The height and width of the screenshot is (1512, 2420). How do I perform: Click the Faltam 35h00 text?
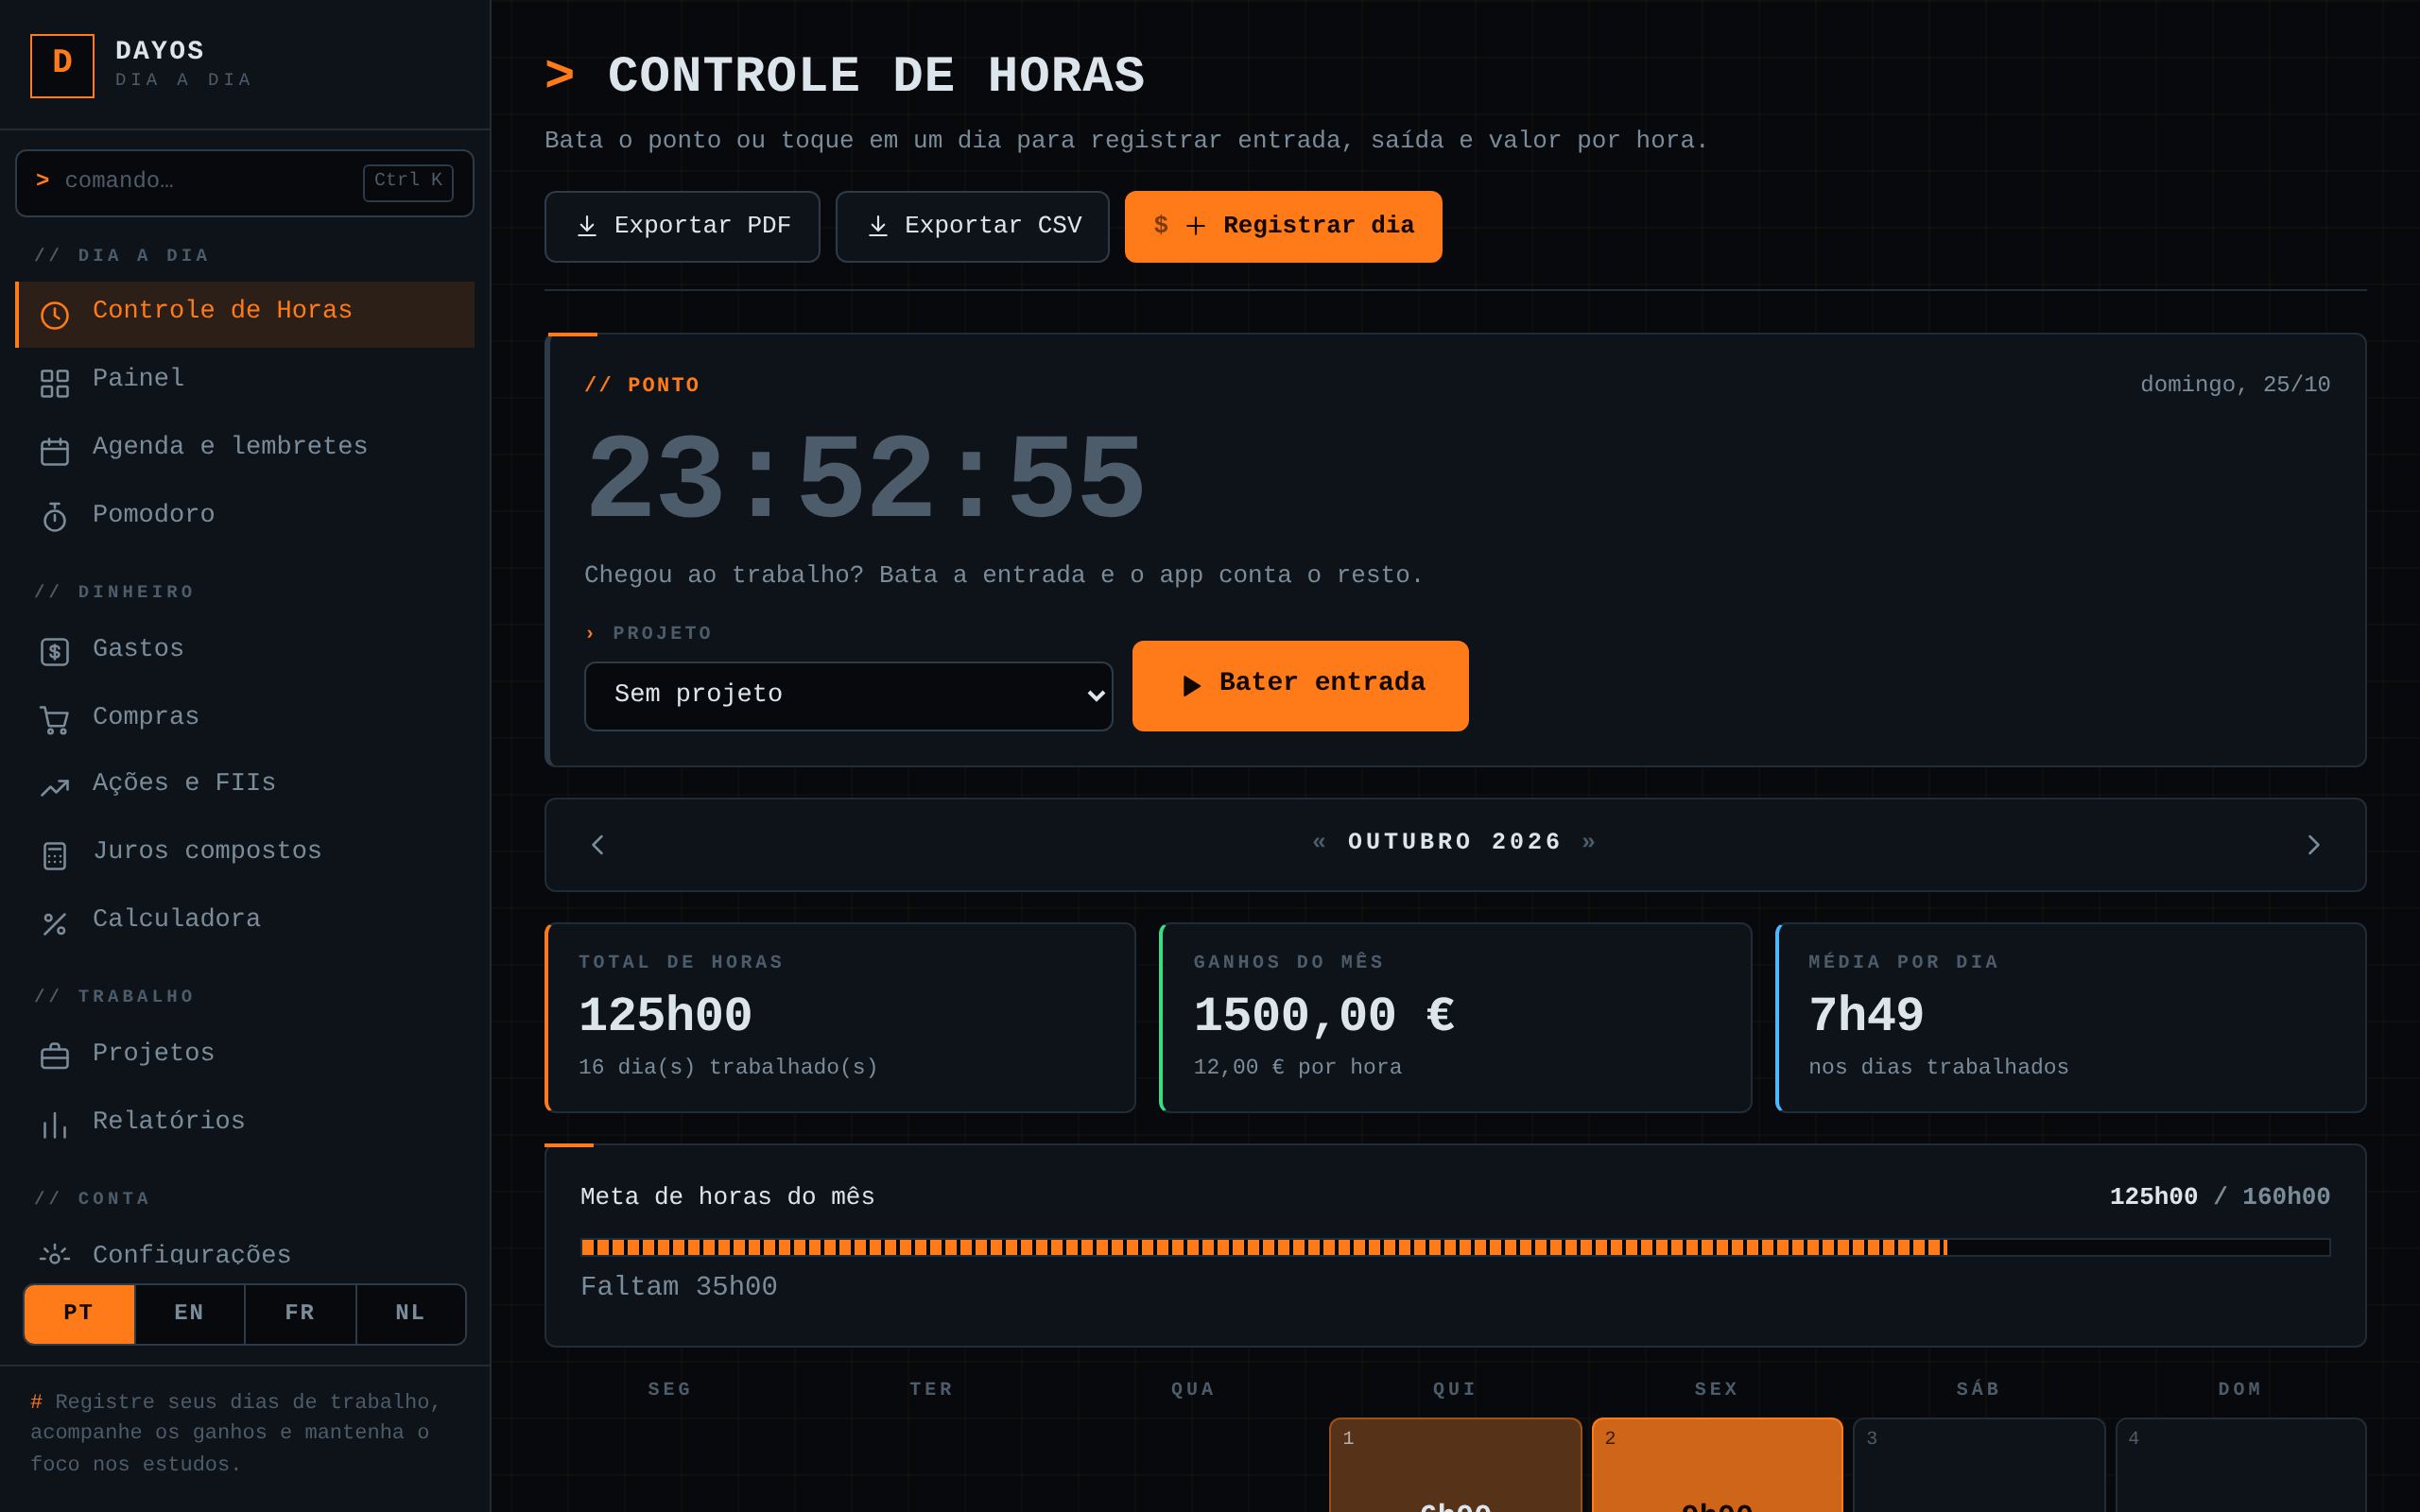[679, 1287]
